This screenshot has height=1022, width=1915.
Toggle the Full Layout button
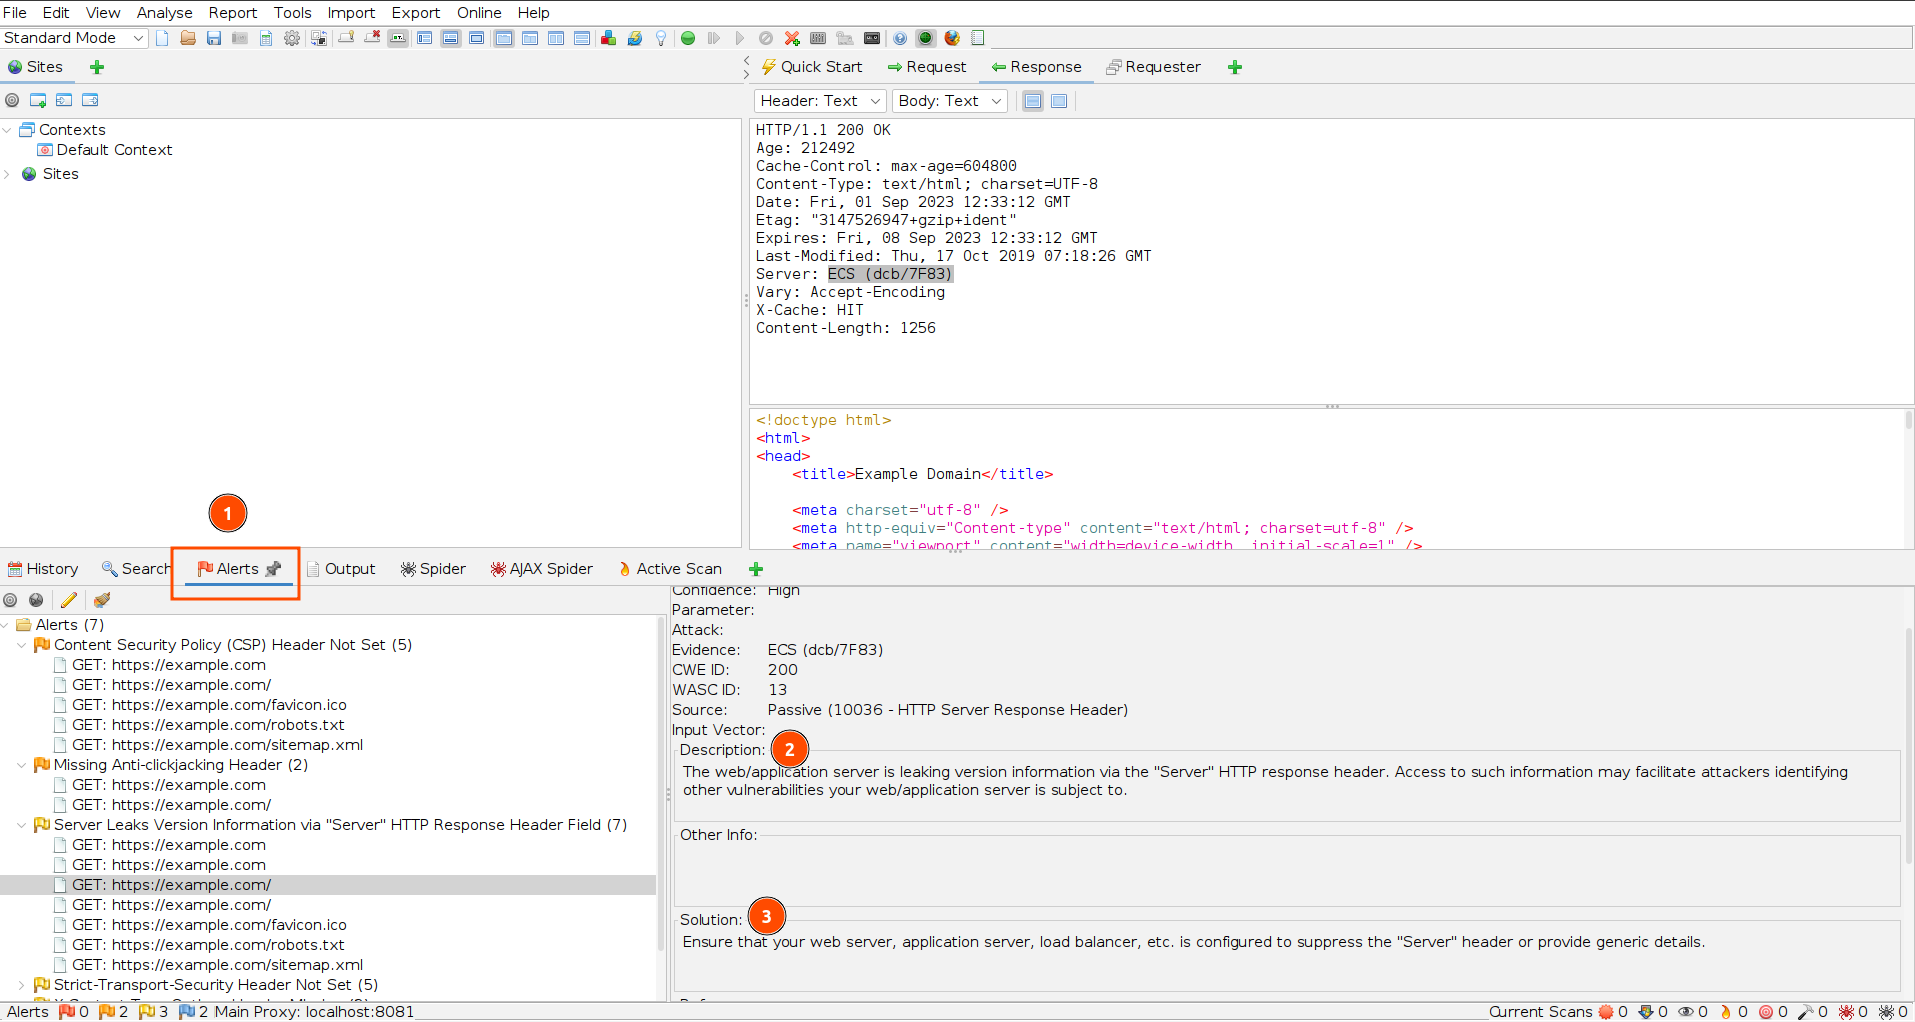click(477, 38)
